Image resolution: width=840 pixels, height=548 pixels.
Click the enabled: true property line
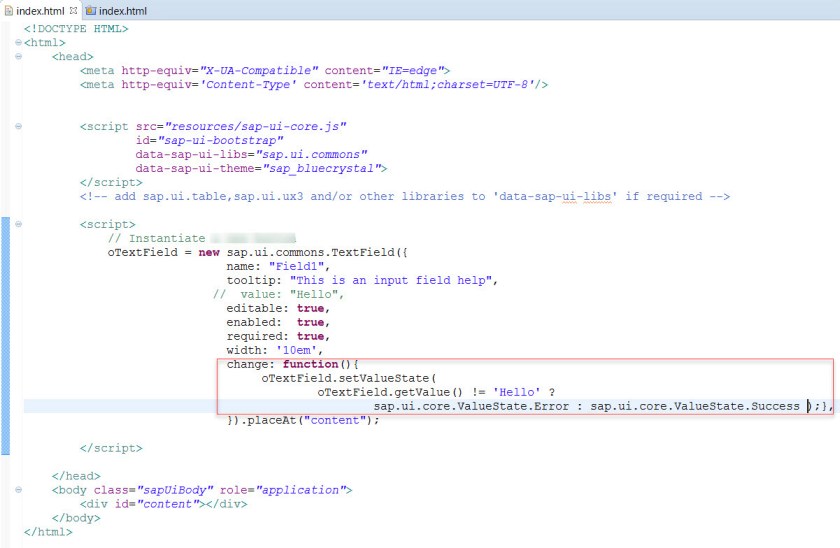(x=278, y=322)
